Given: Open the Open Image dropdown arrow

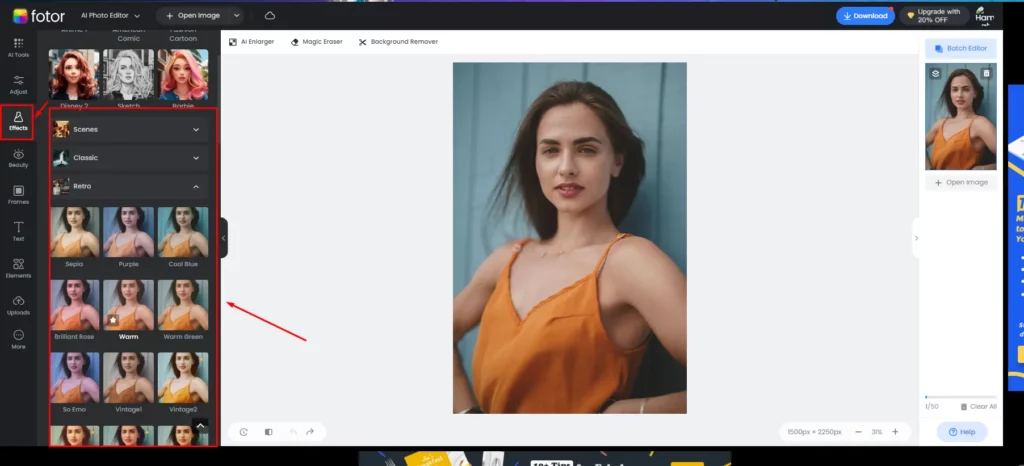Looking at the screenshot, I should (236, 16).
